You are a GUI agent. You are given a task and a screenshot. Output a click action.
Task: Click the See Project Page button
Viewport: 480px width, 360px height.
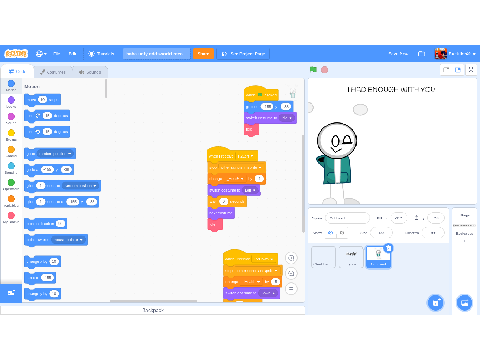(243, 54)
